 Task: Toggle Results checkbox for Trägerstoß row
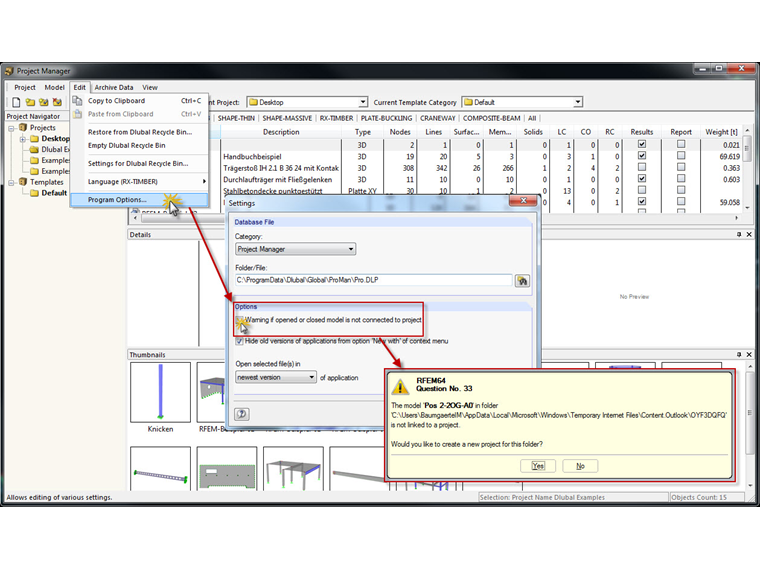coord(642,167)
